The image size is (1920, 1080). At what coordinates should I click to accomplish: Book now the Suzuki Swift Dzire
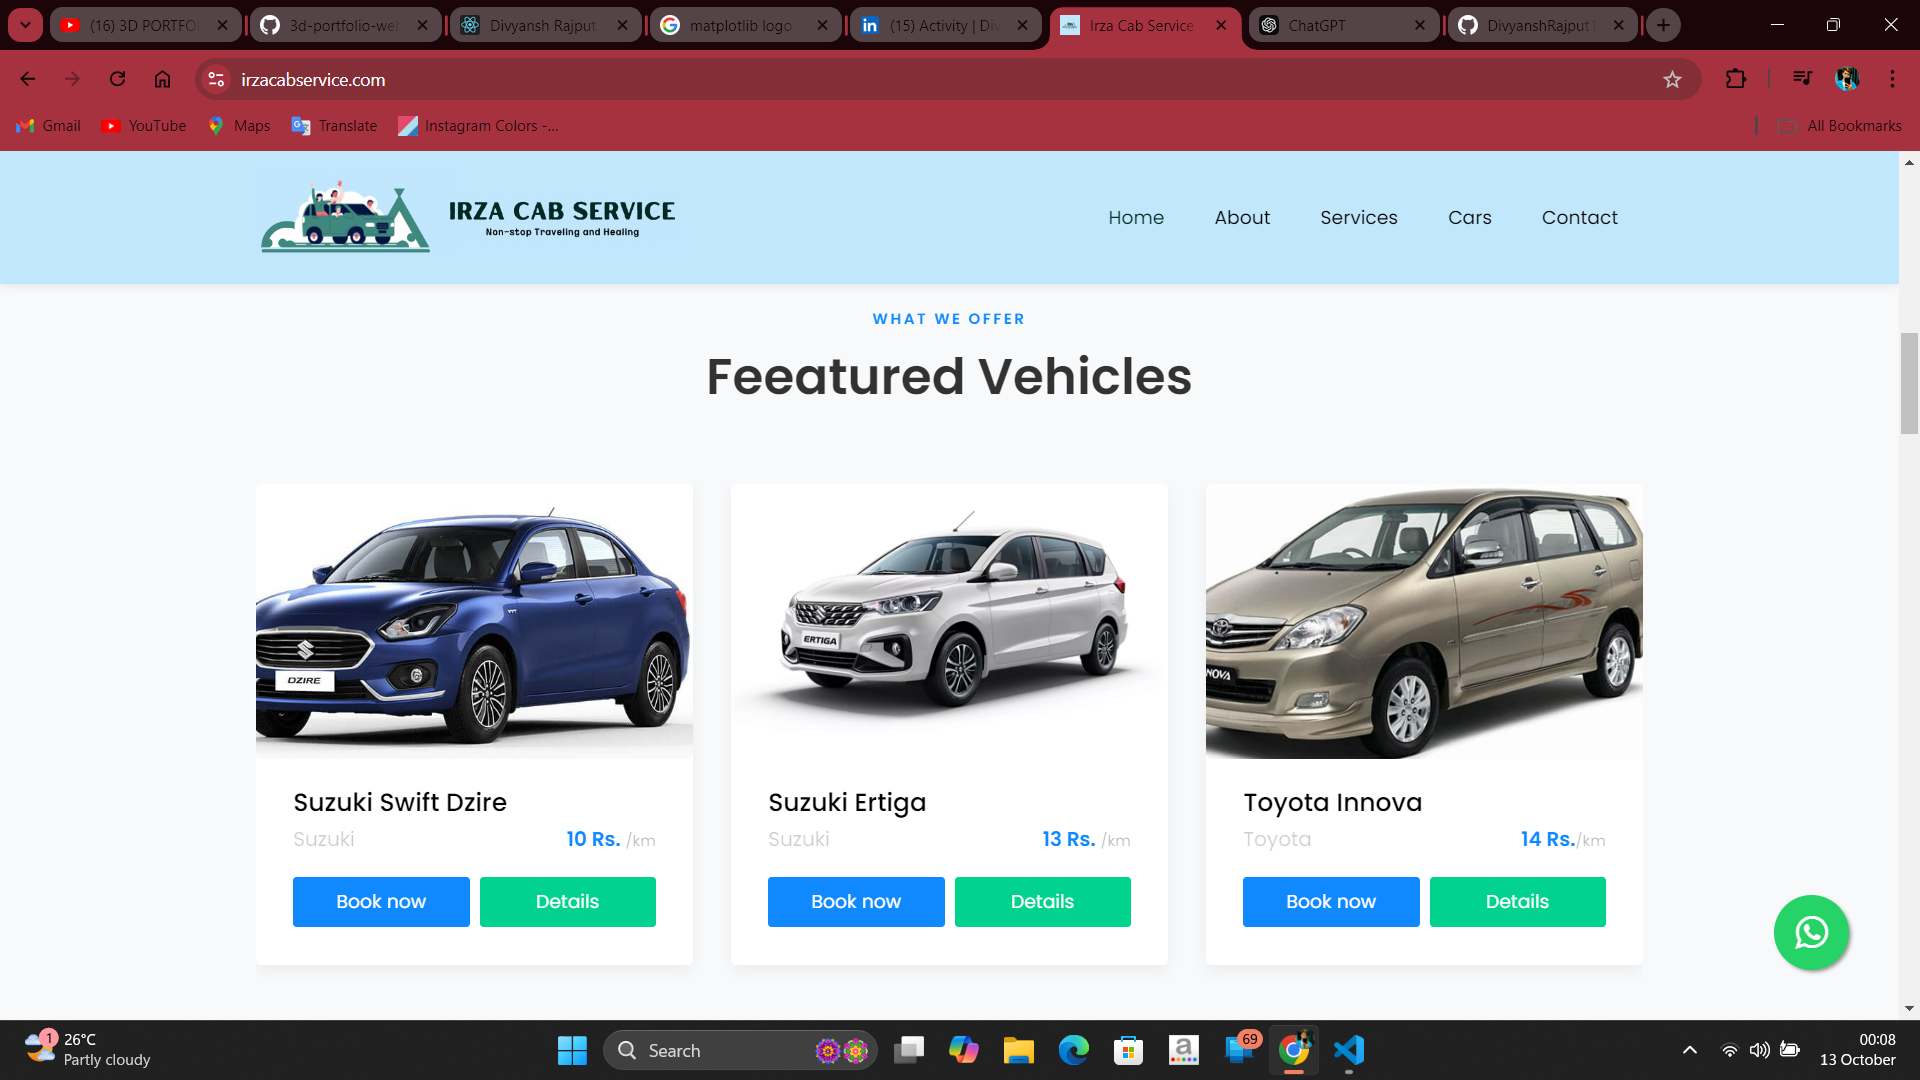381,902
